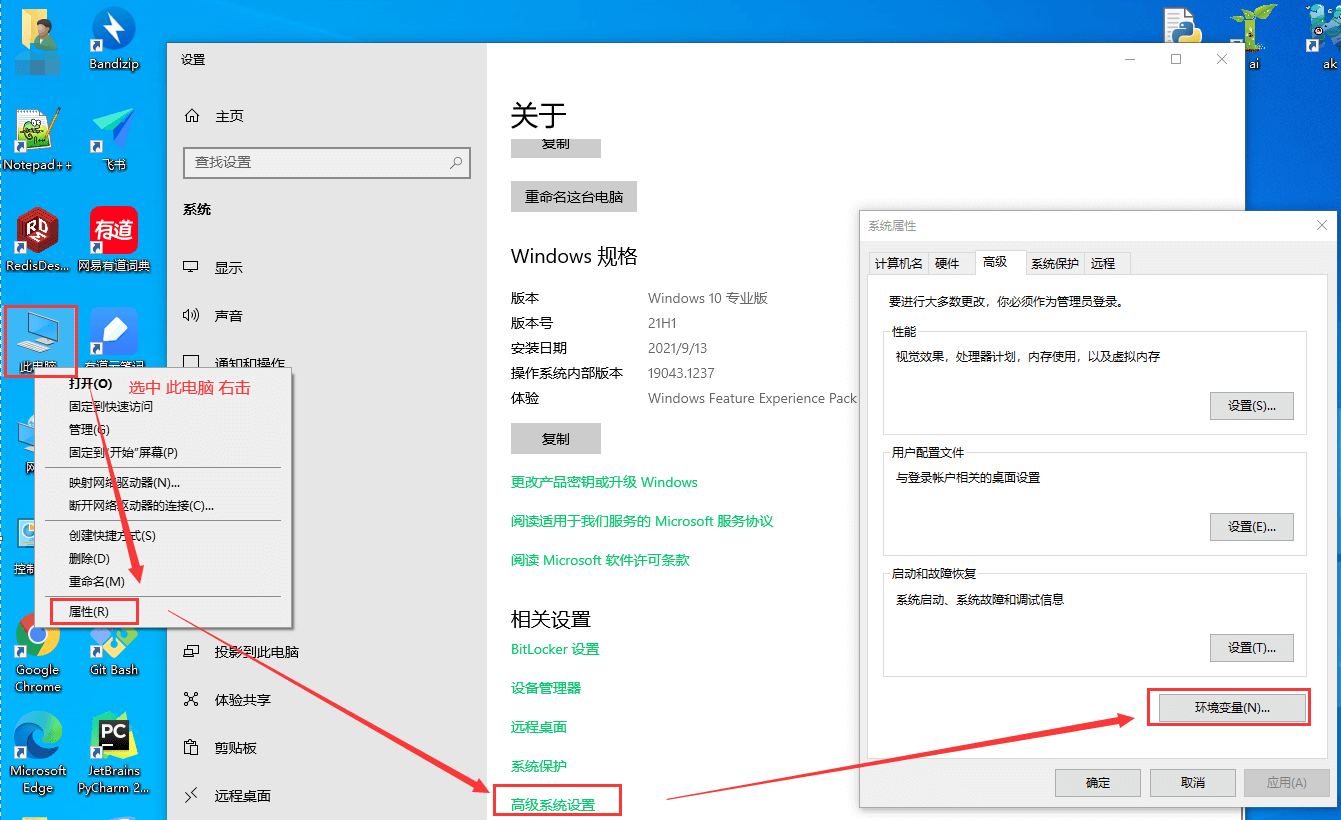
Task: Select the 此电脑 desktop icon
Action: click(x=40, y=341)
